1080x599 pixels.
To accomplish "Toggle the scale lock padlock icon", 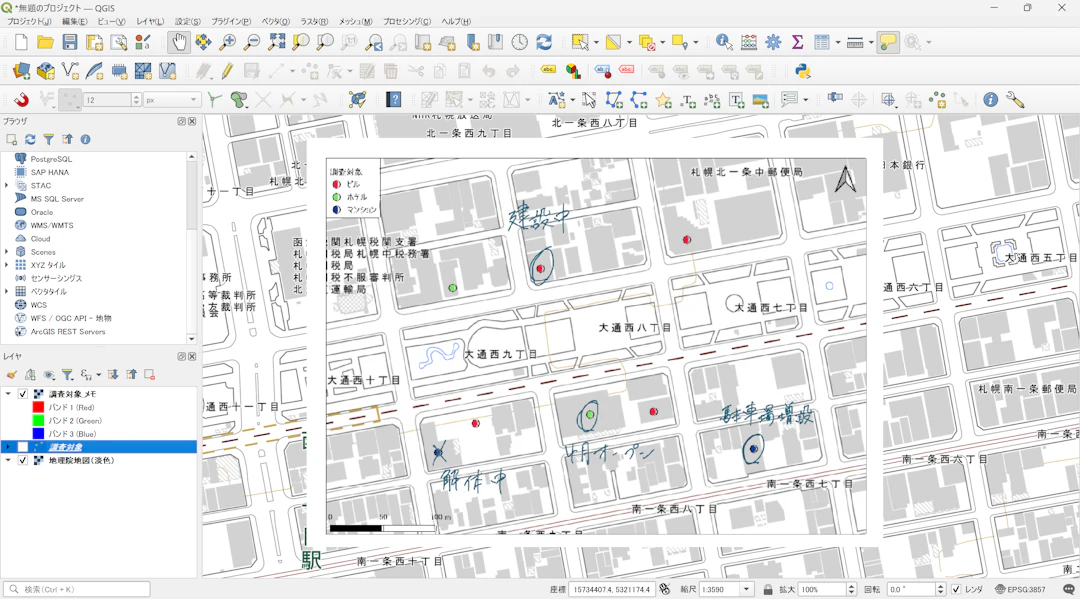I will tap(768, 589).
